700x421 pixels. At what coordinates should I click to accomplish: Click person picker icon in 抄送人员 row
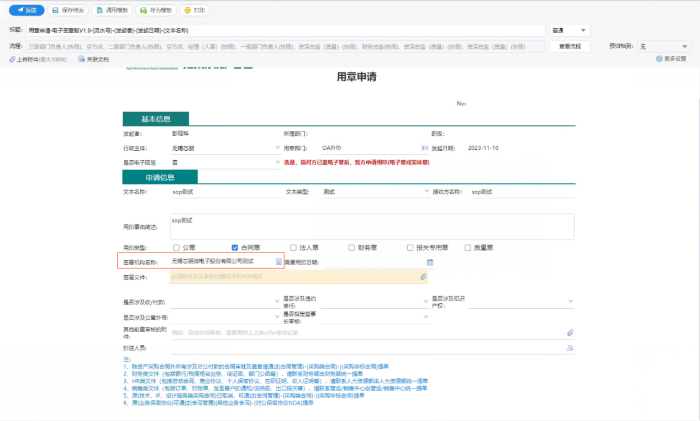click(570, 347)
